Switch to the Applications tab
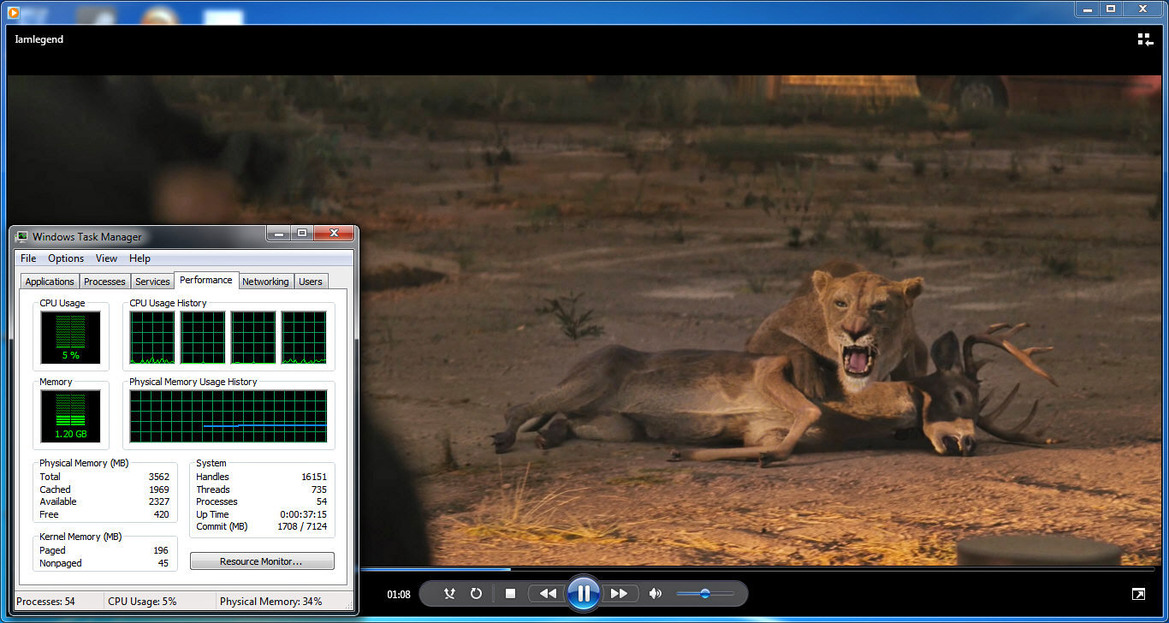Image resolution: width=1169 pixels, height=623 pixels. pos(50,282)
